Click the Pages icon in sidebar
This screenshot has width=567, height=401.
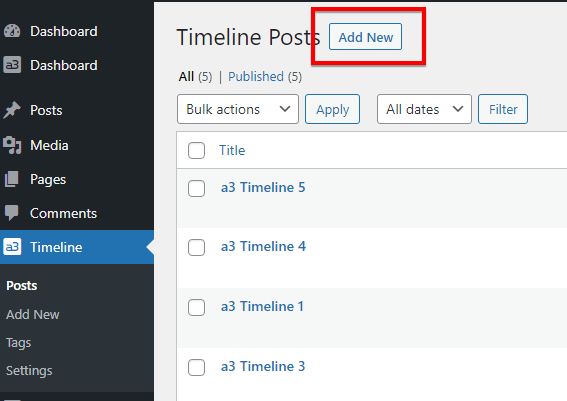[x=12, y=179]
